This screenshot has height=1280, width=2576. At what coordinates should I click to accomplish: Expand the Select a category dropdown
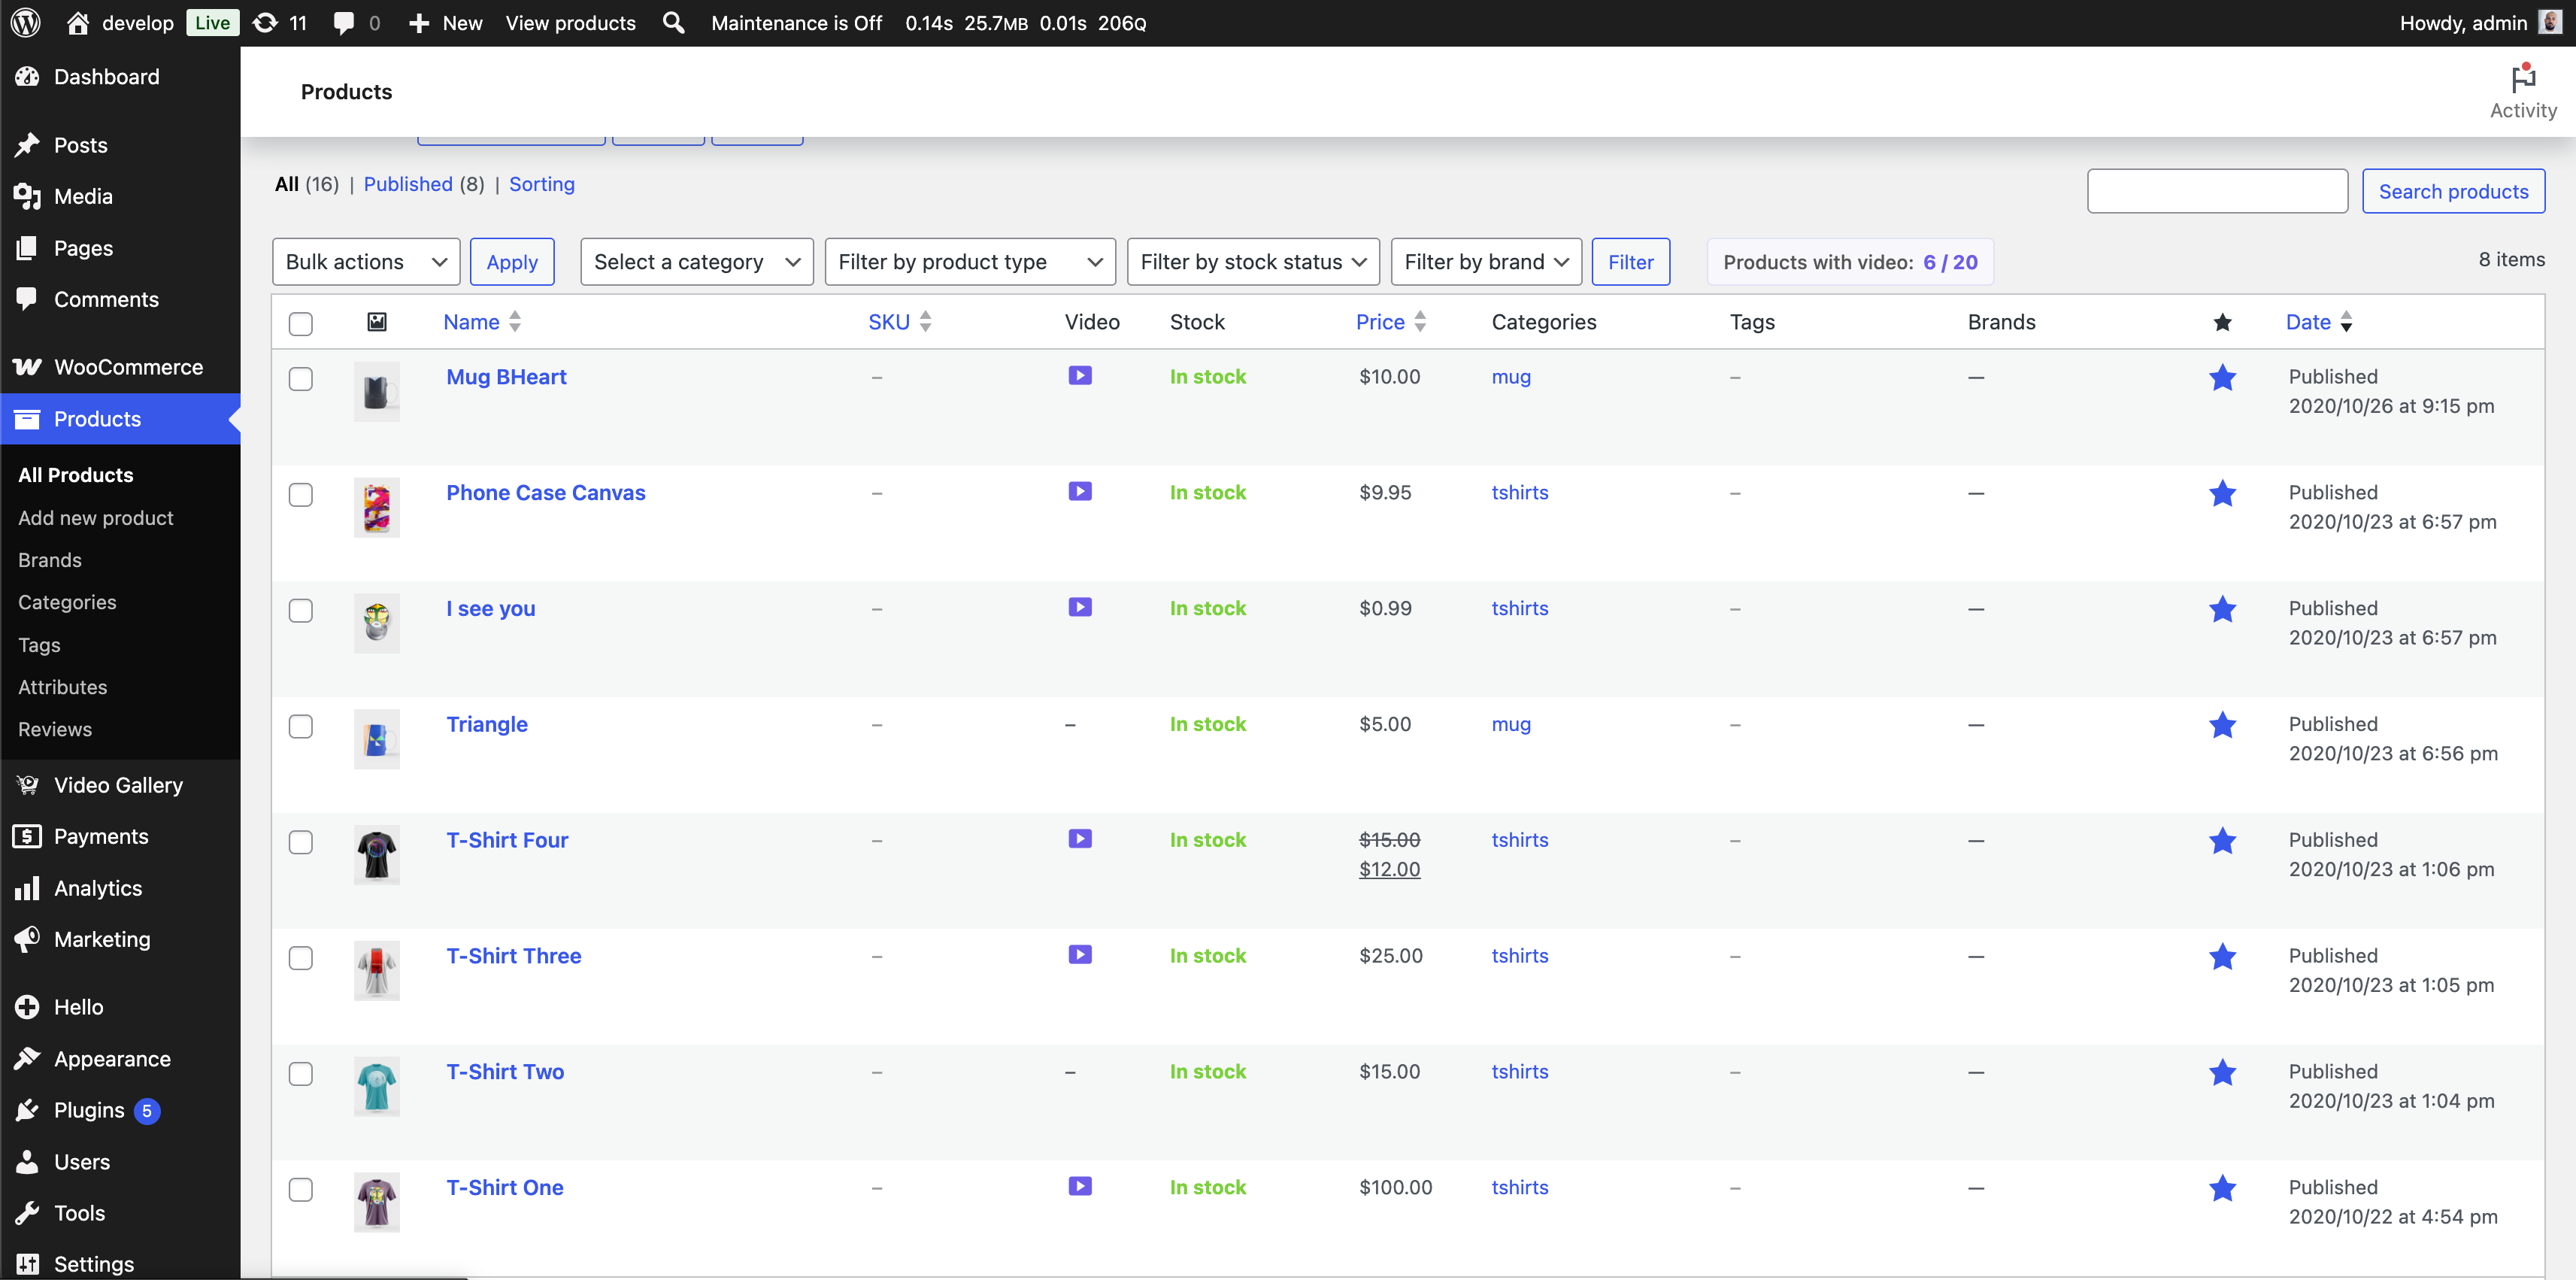click(696, 262)
